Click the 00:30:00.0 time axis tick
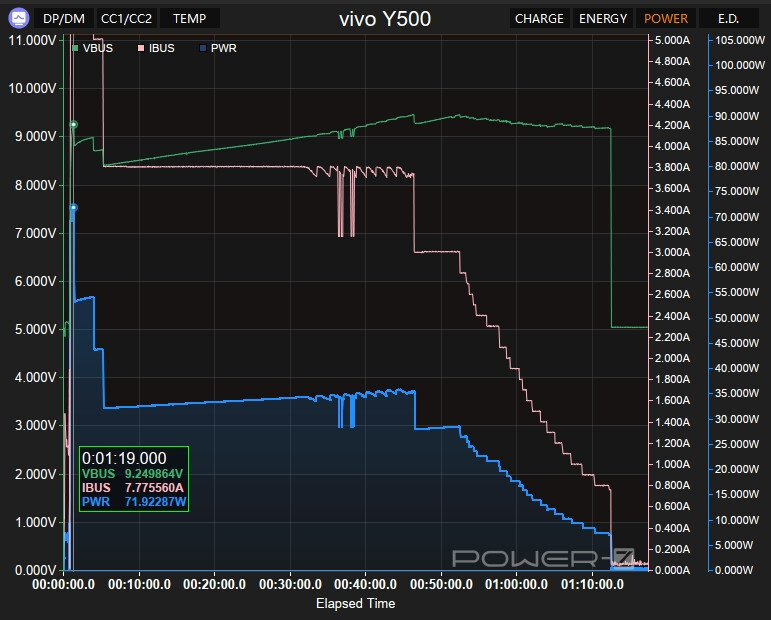The width and height of the screenshot is (771, 620). pyautogui.click(x=290, y=585)
